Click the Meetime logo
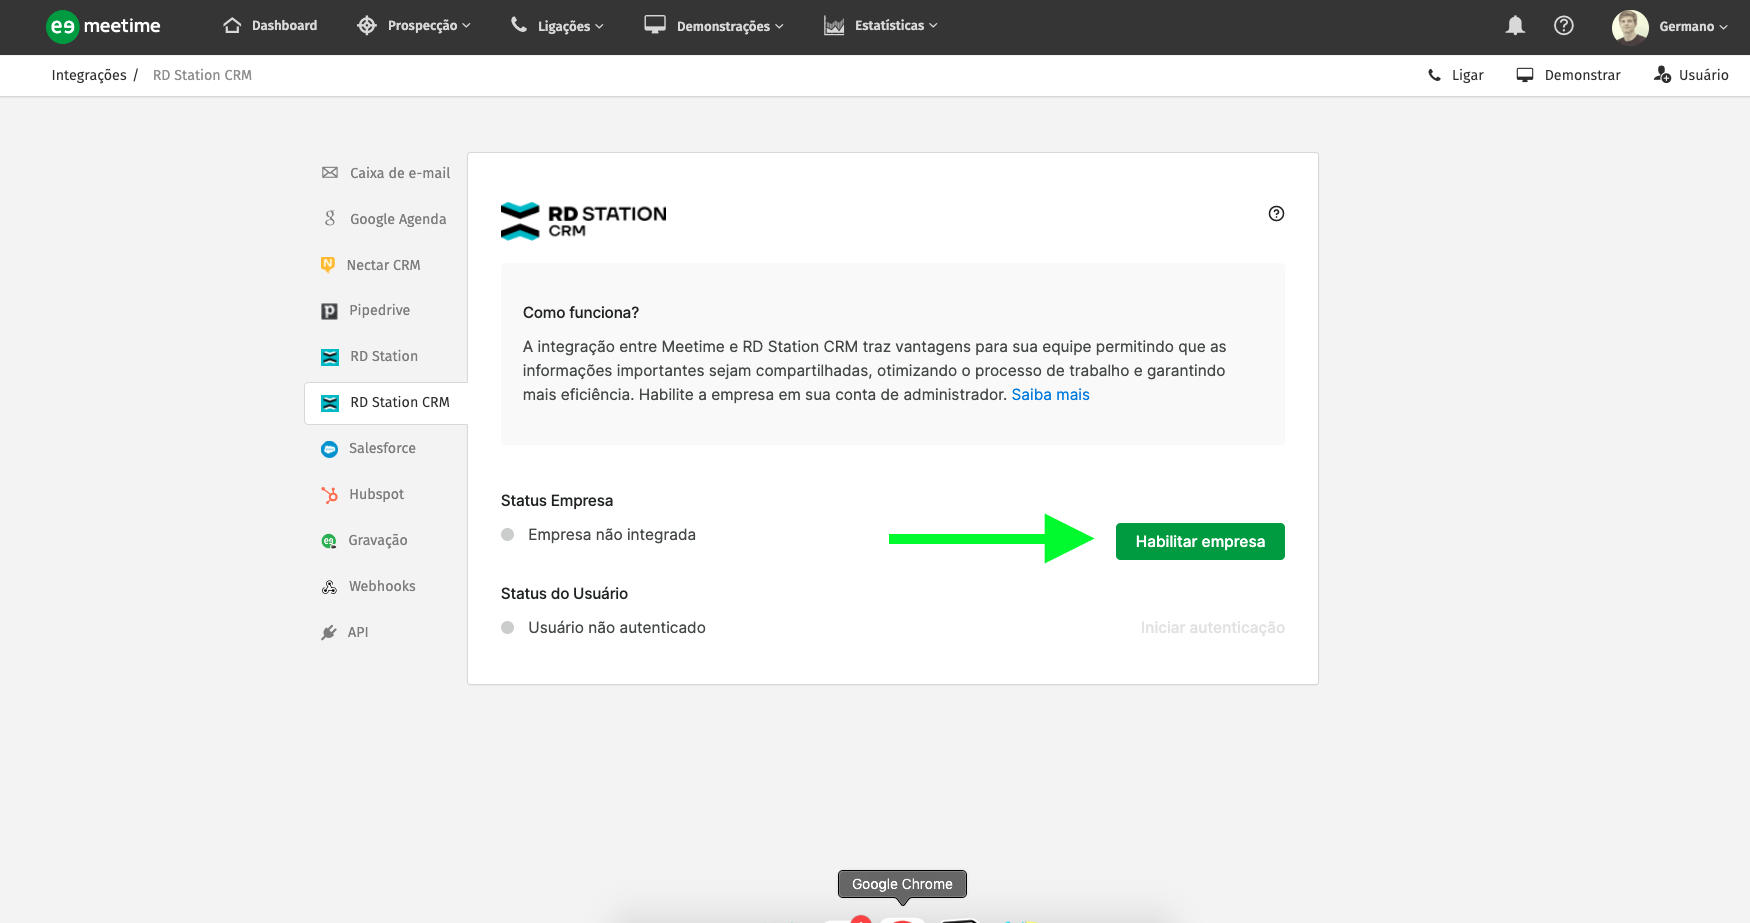 (103, 26)
